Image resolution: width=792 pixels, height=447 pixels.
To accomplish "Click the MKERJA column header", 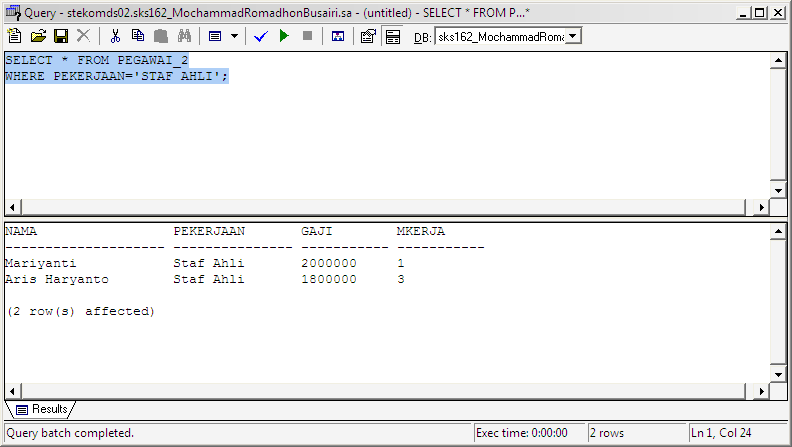I will (x=421, y=231).
